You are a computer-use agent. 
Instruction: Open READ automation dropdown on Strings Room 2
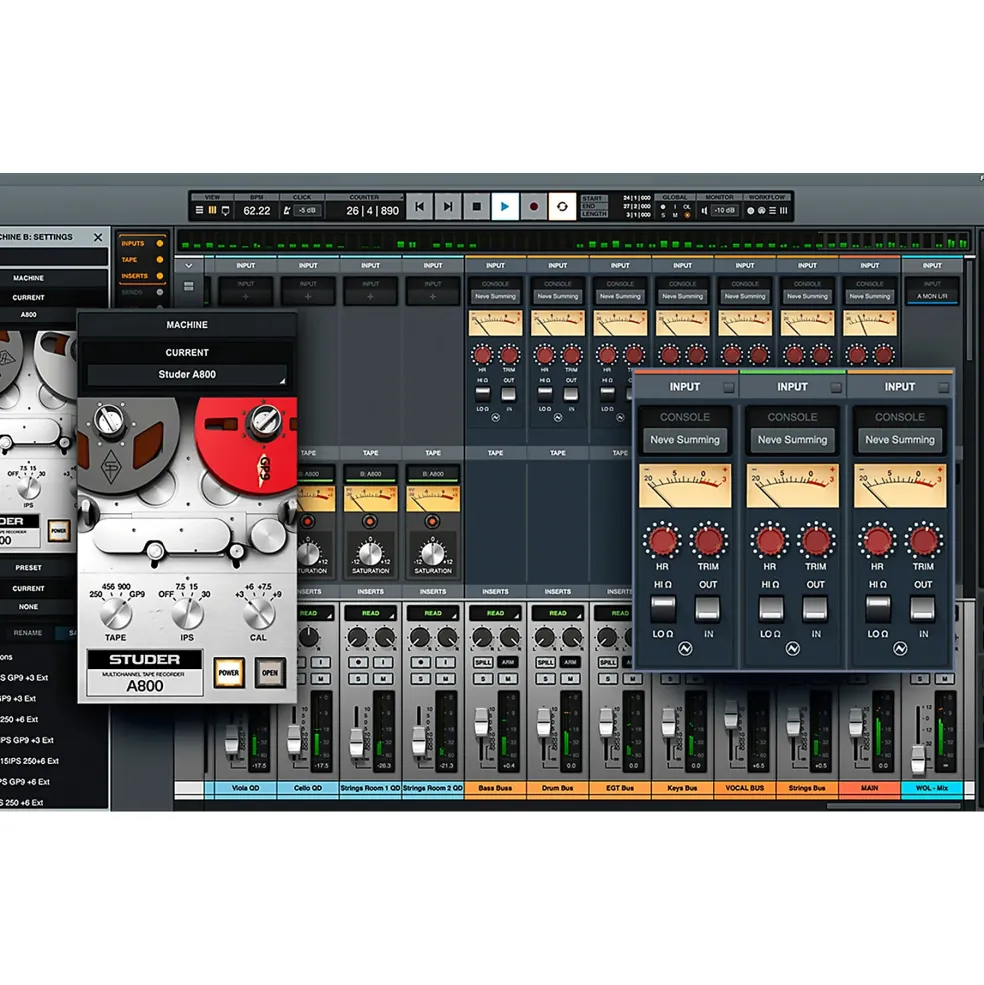coord(433,613)
